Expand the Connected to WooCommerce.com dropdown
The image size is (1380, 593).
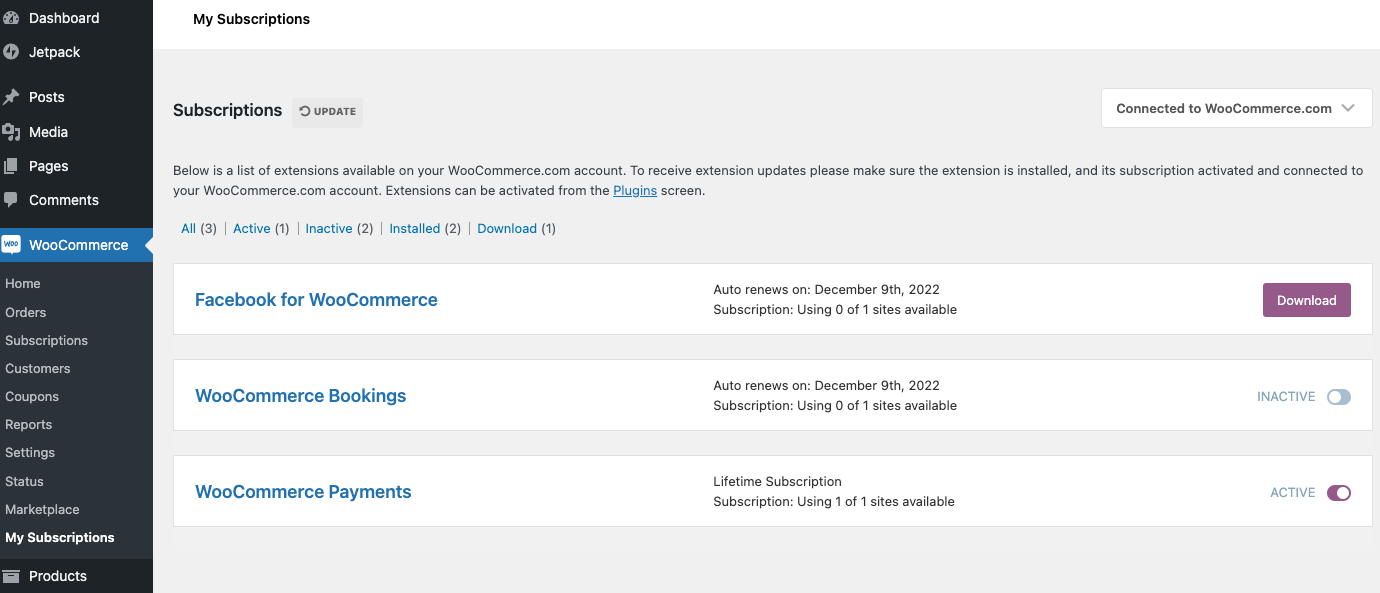[1236, 107]
